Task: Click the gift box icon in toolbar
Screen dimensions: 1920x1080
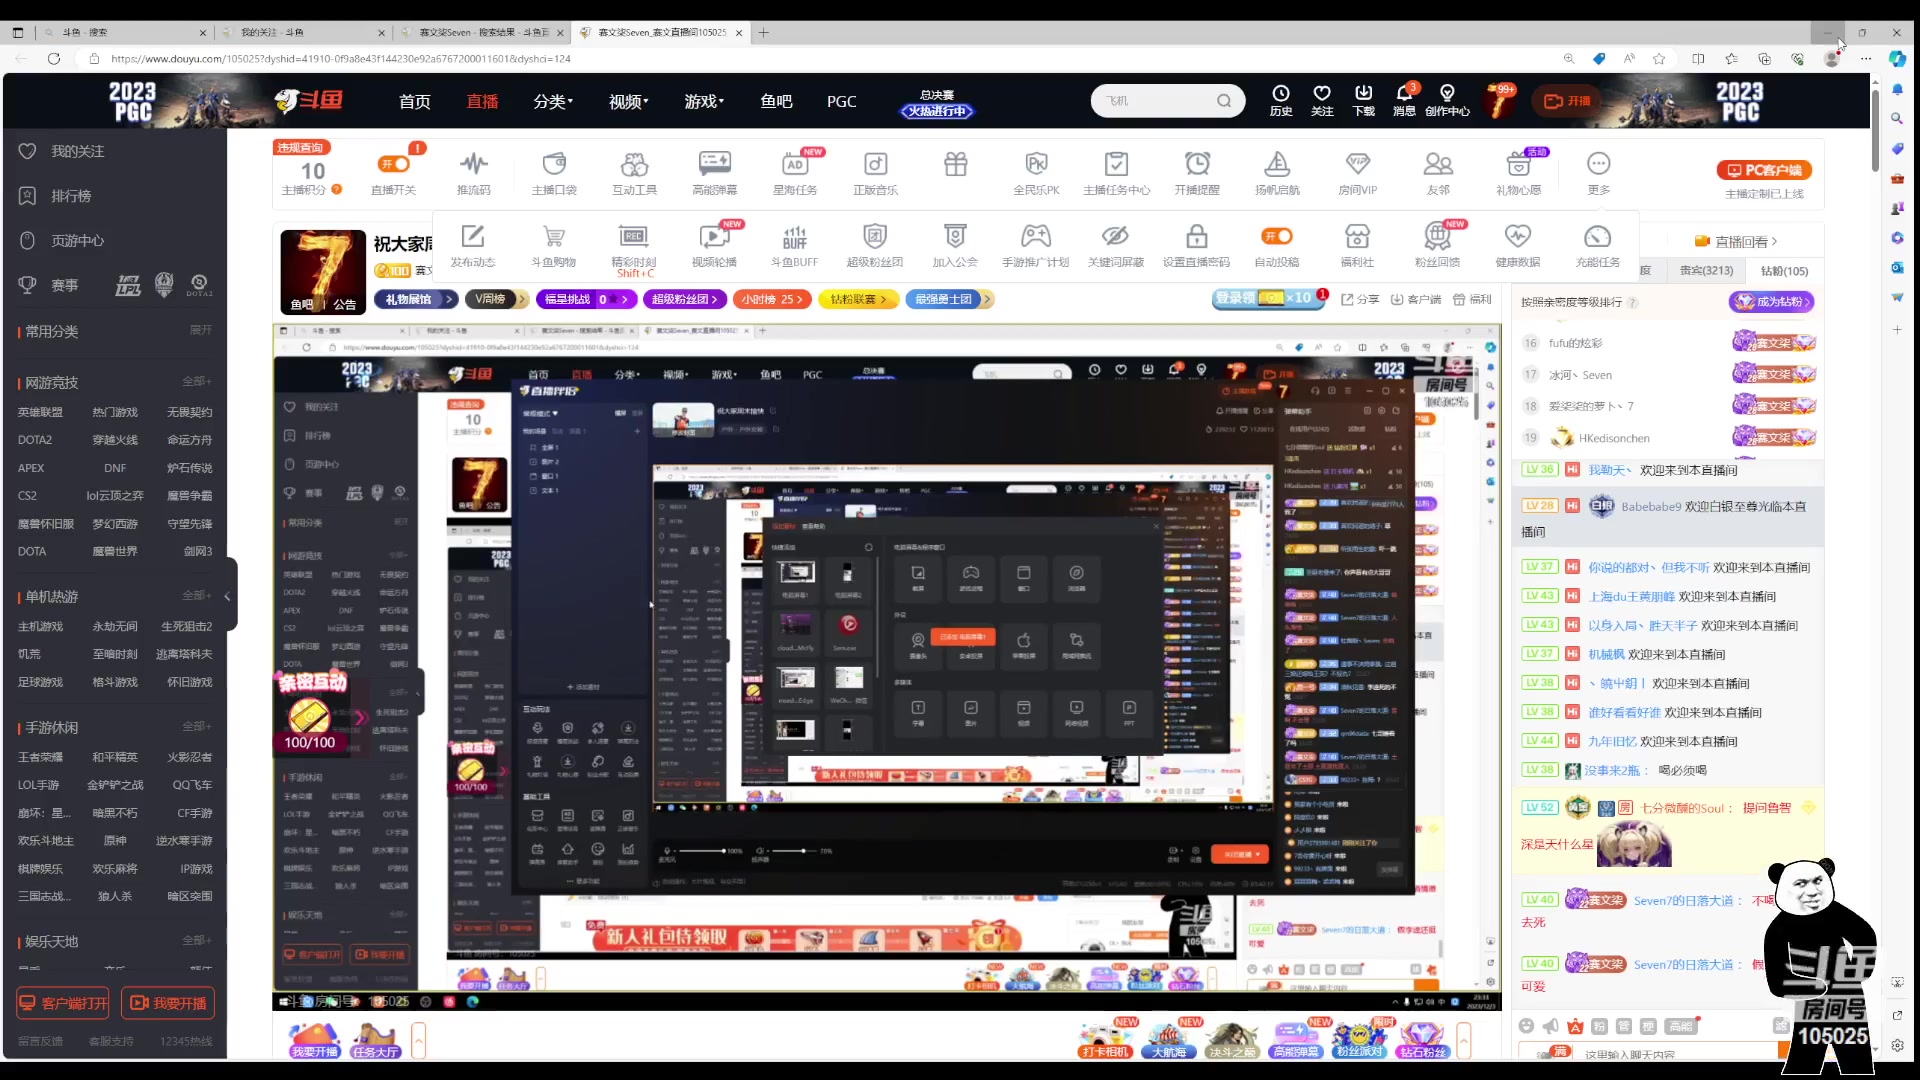Action: (x=955, y=164)
